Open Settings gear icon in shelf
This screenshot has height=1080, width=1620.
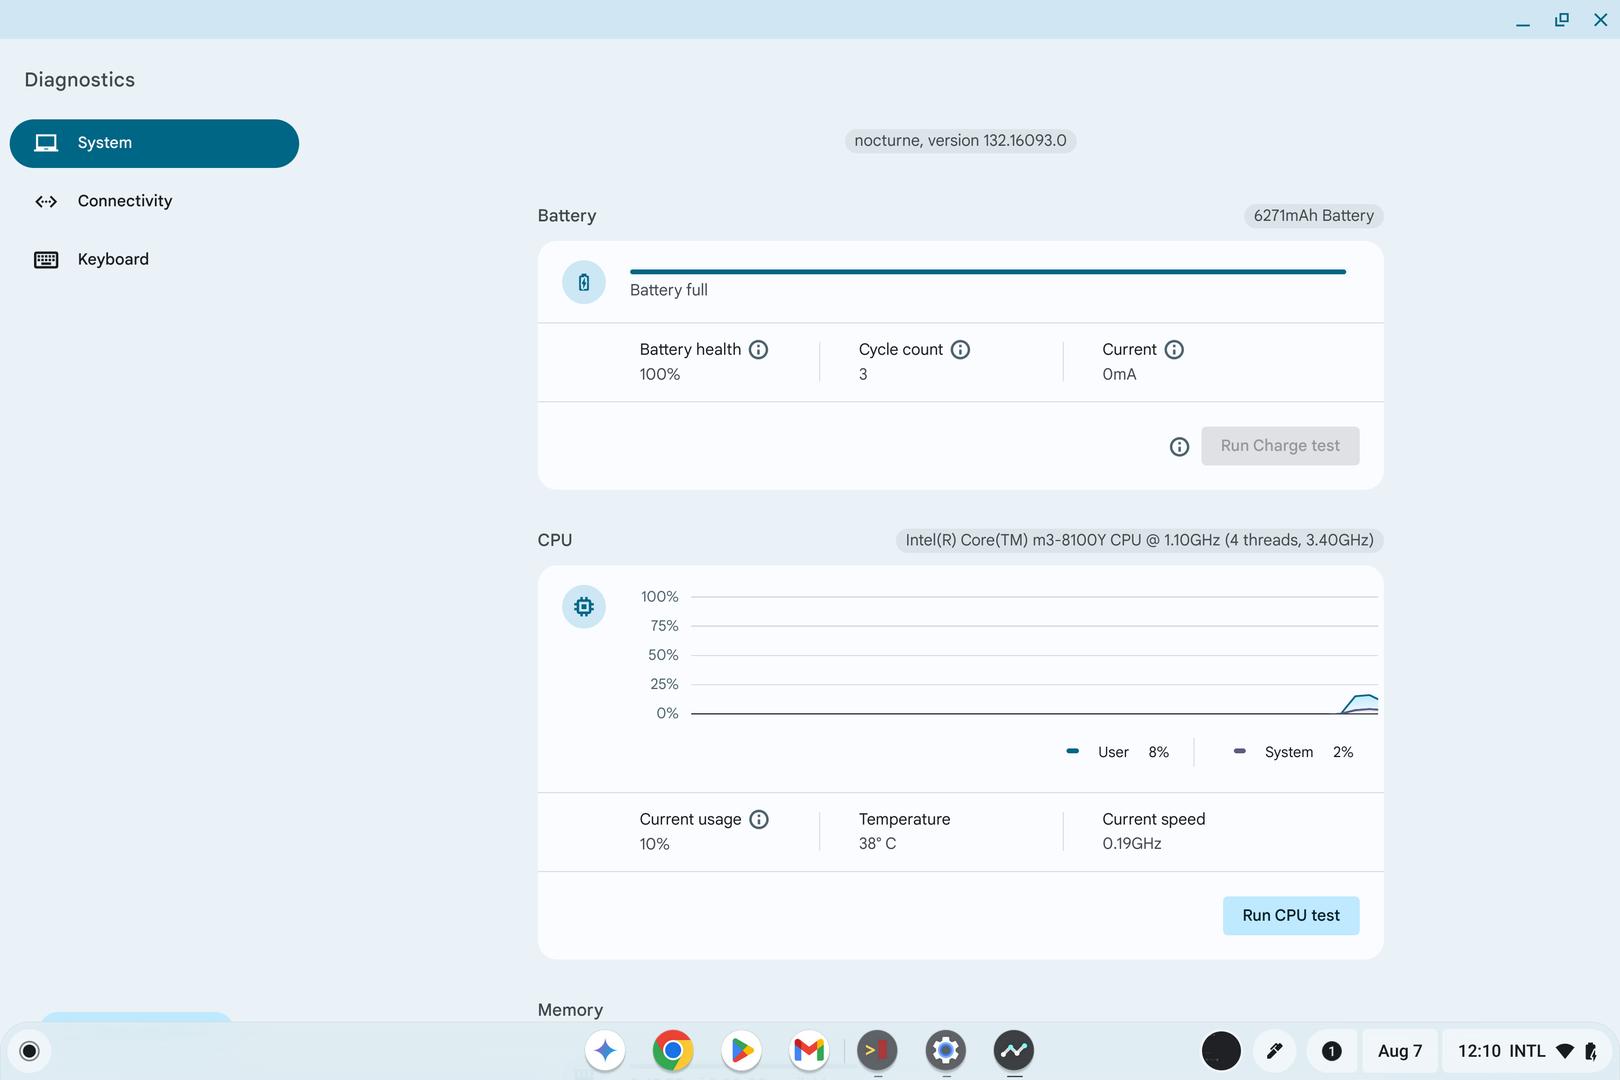tap(945, 1051)
